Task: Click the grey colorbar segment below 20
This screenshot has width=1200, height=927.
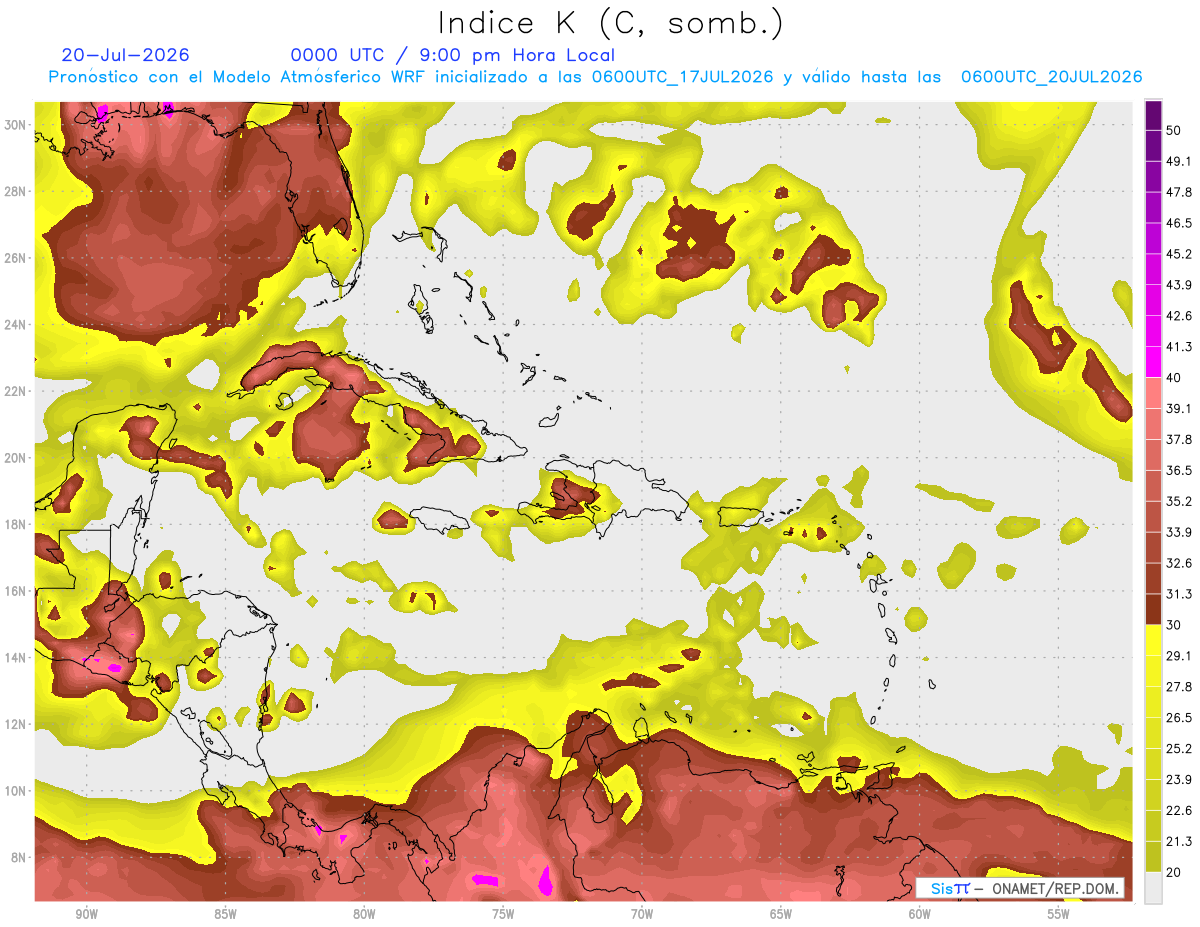Action: tap(1153, 888)
